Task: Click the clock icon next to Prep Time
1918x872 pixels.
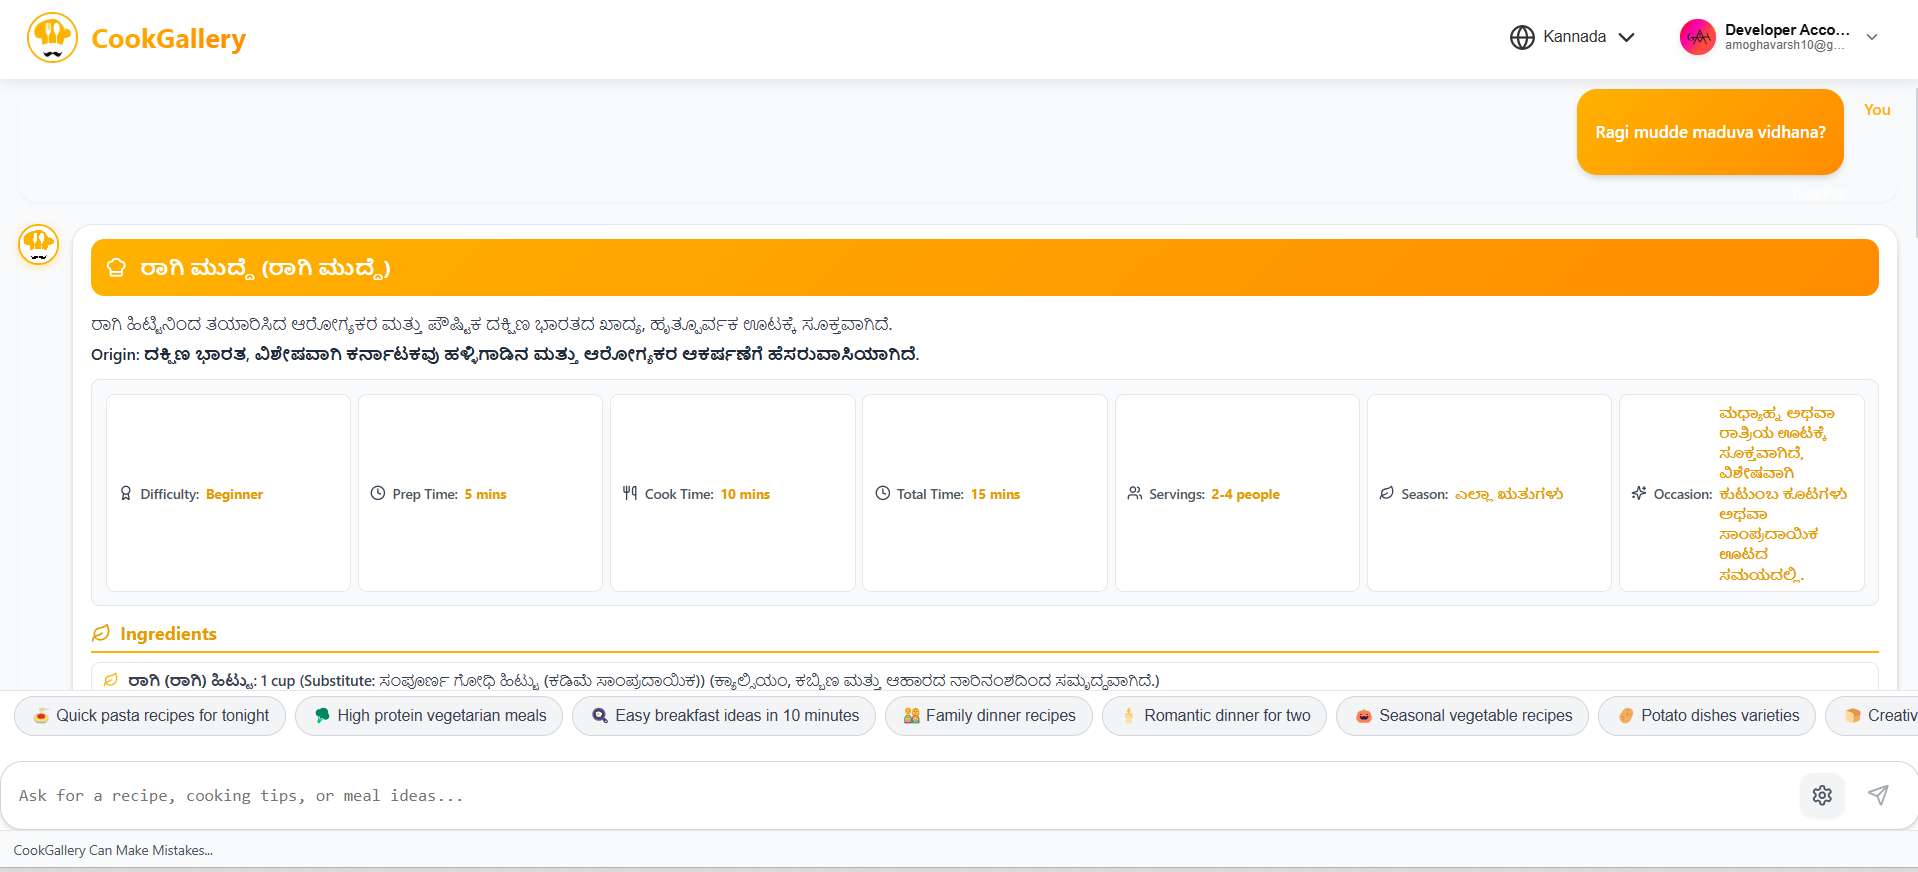Action: [x=378, y=493]
